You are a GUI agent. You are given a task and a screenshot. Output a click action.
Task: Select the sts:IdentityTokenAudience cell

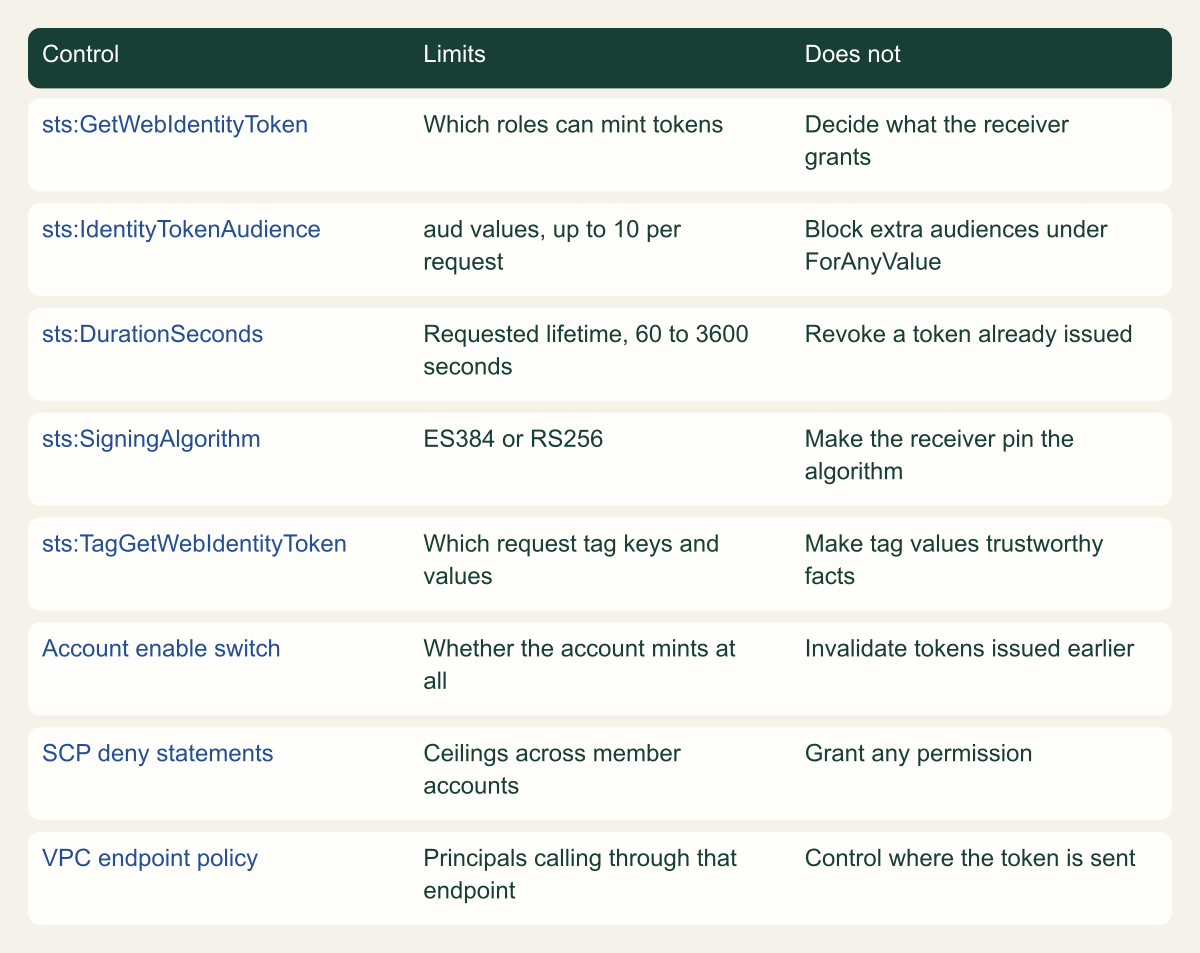182,229
